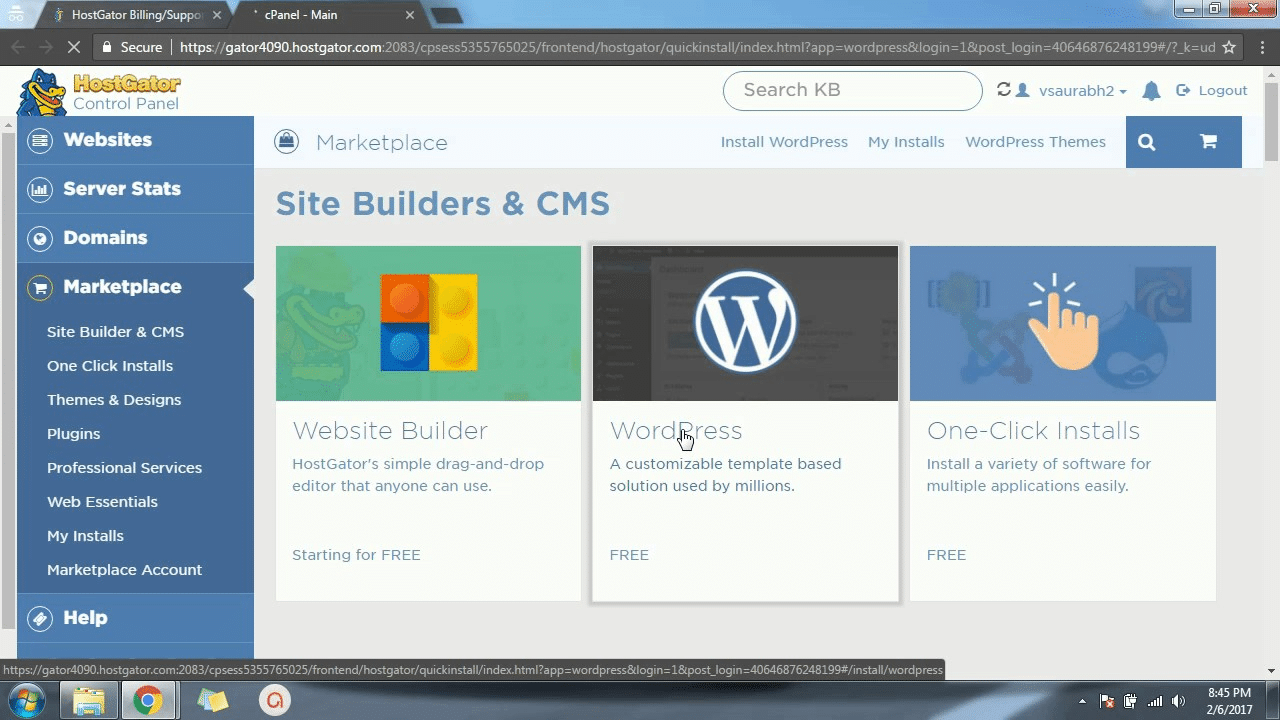Viewport: 1280px width, 720px height.
Task: Click the Logout arrow icon
Action: [x=1183, y=90]
